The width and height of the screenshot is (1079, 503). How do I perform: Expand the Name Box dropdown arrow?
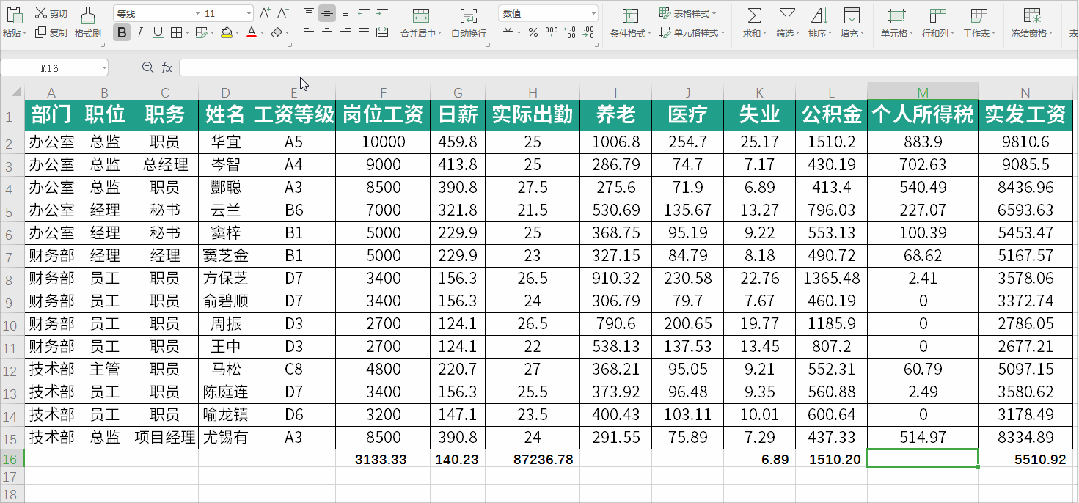(104, 67)
